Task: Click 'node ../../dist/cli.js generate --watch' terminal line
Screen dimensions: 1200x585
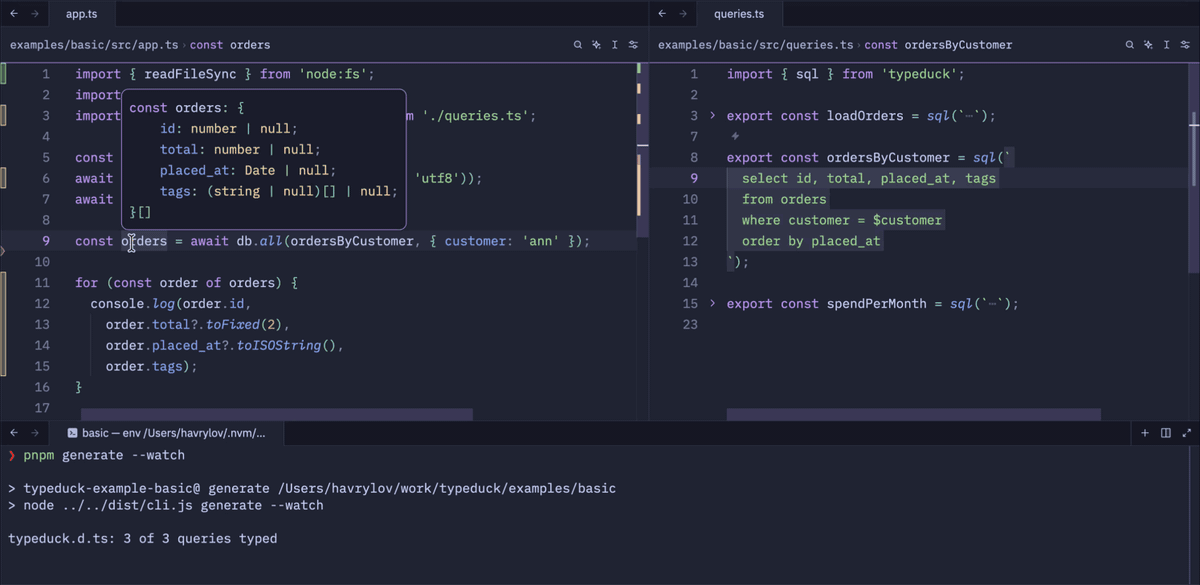Action: click(173, 505)
